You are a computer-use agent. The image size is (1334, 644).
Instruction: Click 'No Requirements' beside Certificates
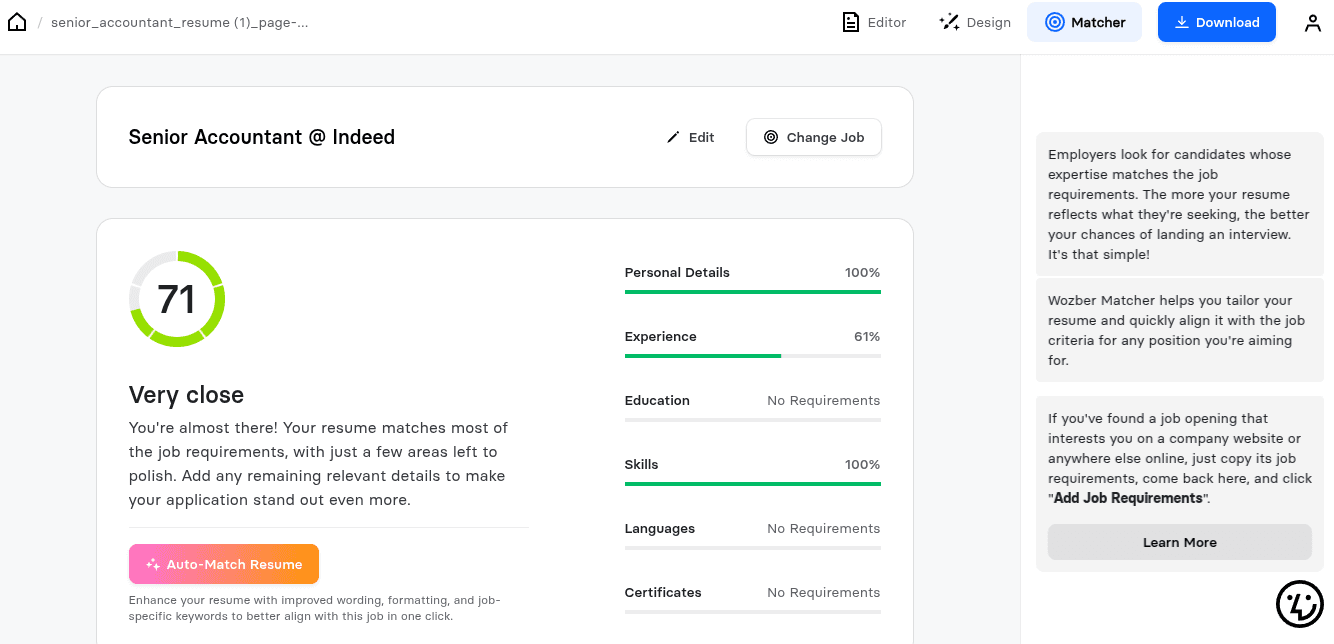(824, 592)
